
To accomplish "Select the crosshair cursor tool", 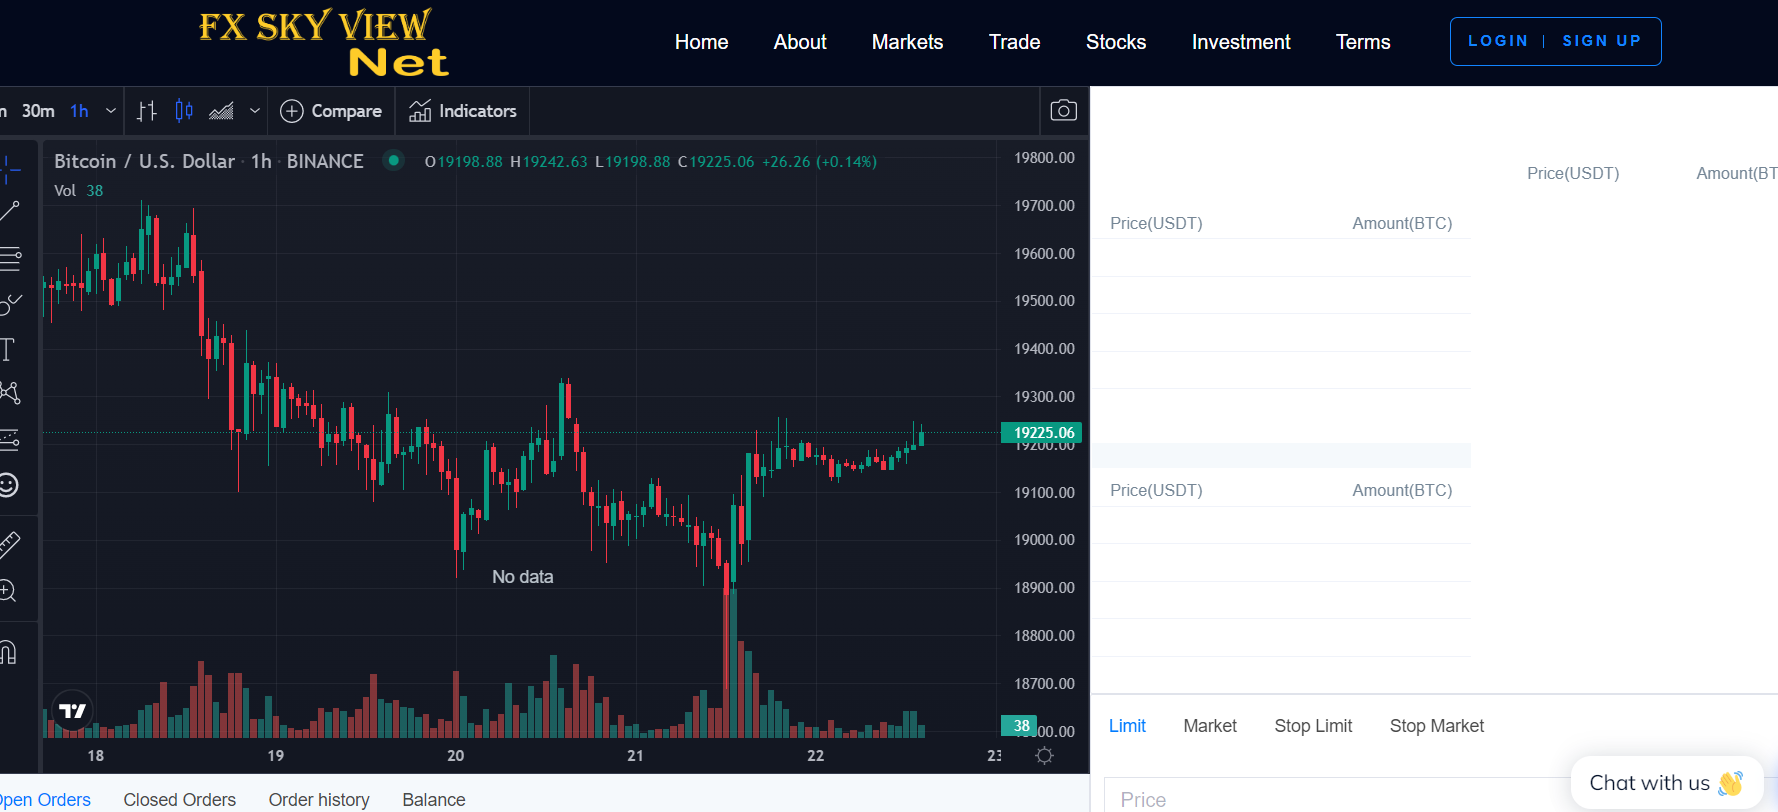I will tap(9, 168).
